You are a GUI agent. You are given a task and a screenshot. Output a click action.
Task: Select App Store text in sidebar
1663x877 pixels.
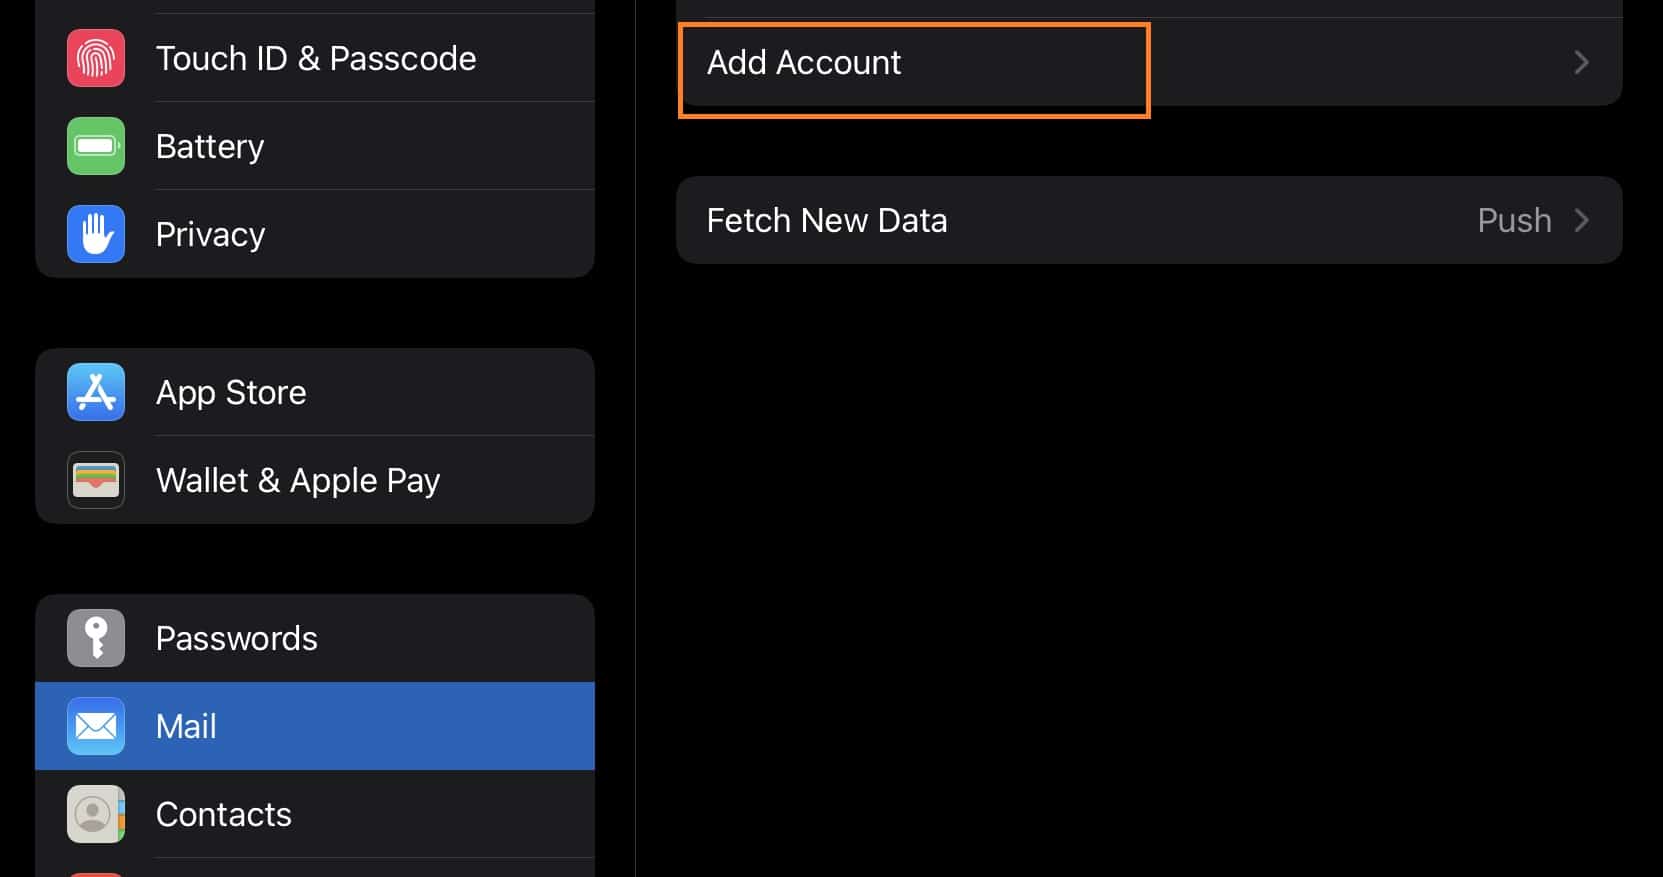coord(231,392)
